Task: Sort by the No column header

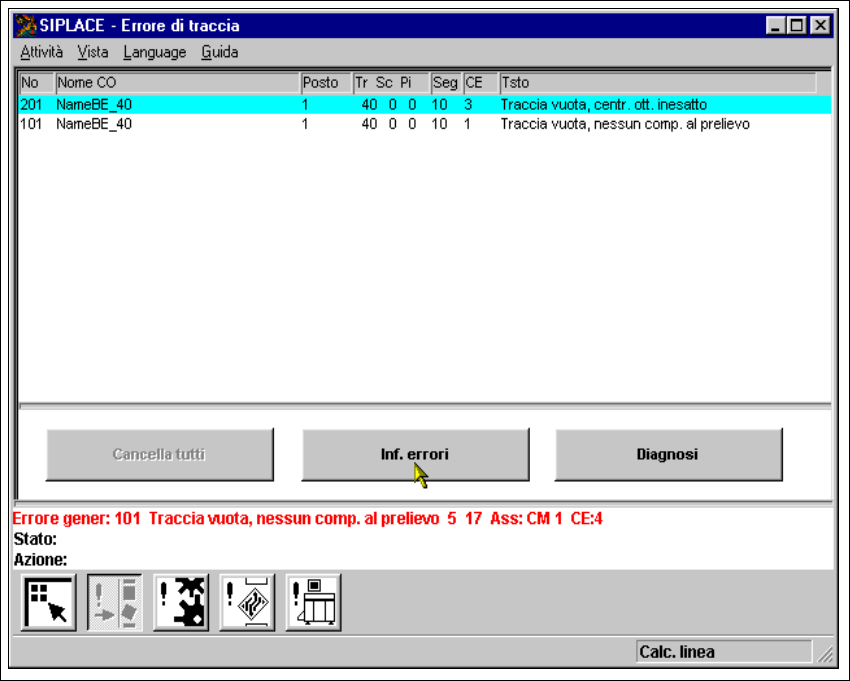Action: pyautogui.click(x=36, y=83)
